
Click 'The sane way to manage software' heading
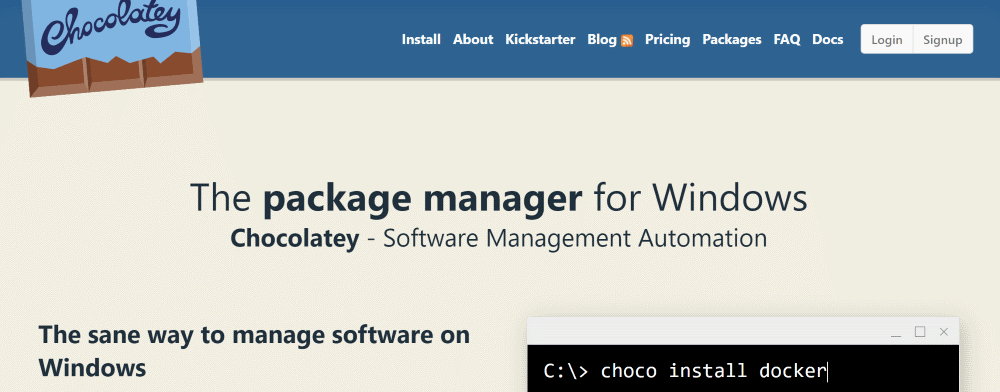coord(254,351)
